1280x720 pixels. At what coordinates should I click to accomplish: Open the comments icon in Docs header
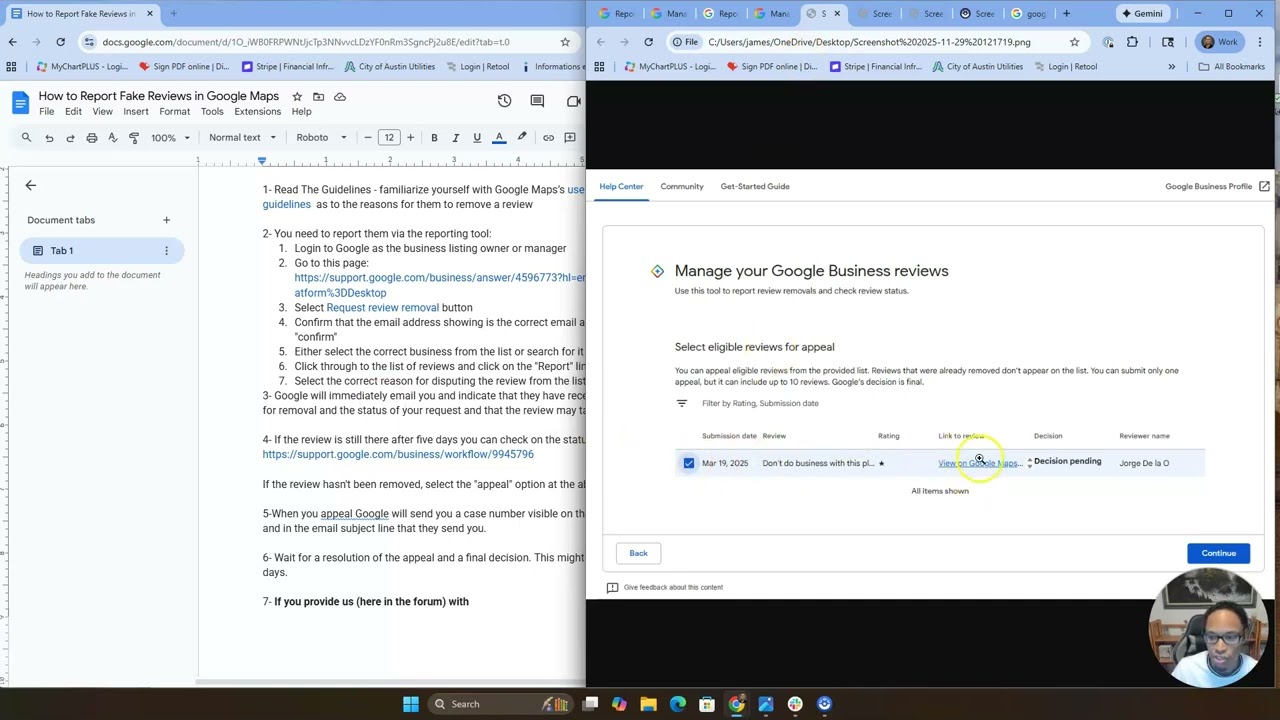coord(537,101)
